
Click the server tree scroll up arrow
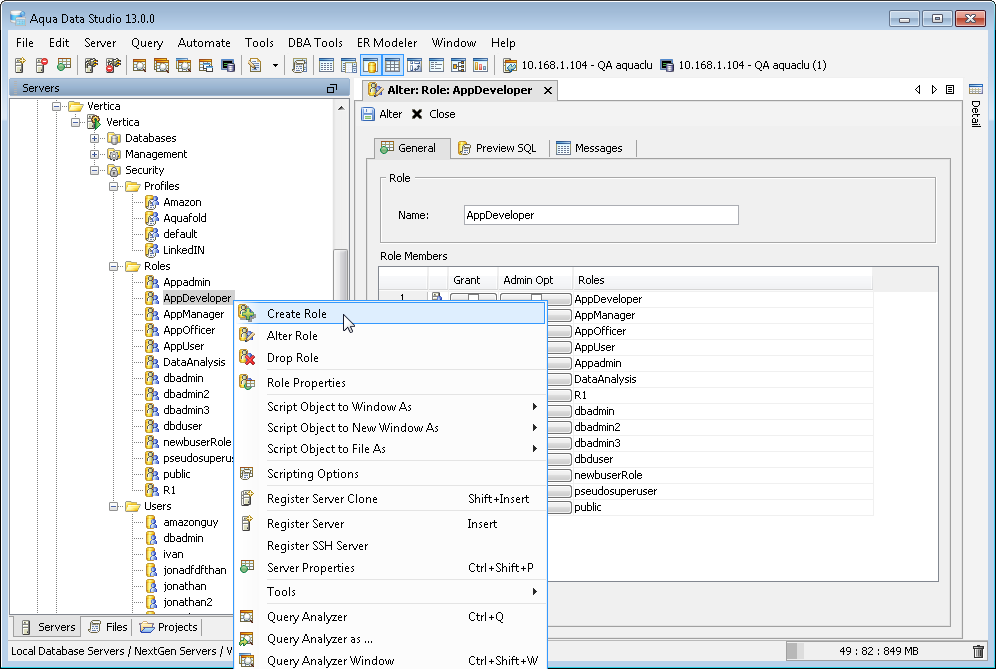point(340,108)
